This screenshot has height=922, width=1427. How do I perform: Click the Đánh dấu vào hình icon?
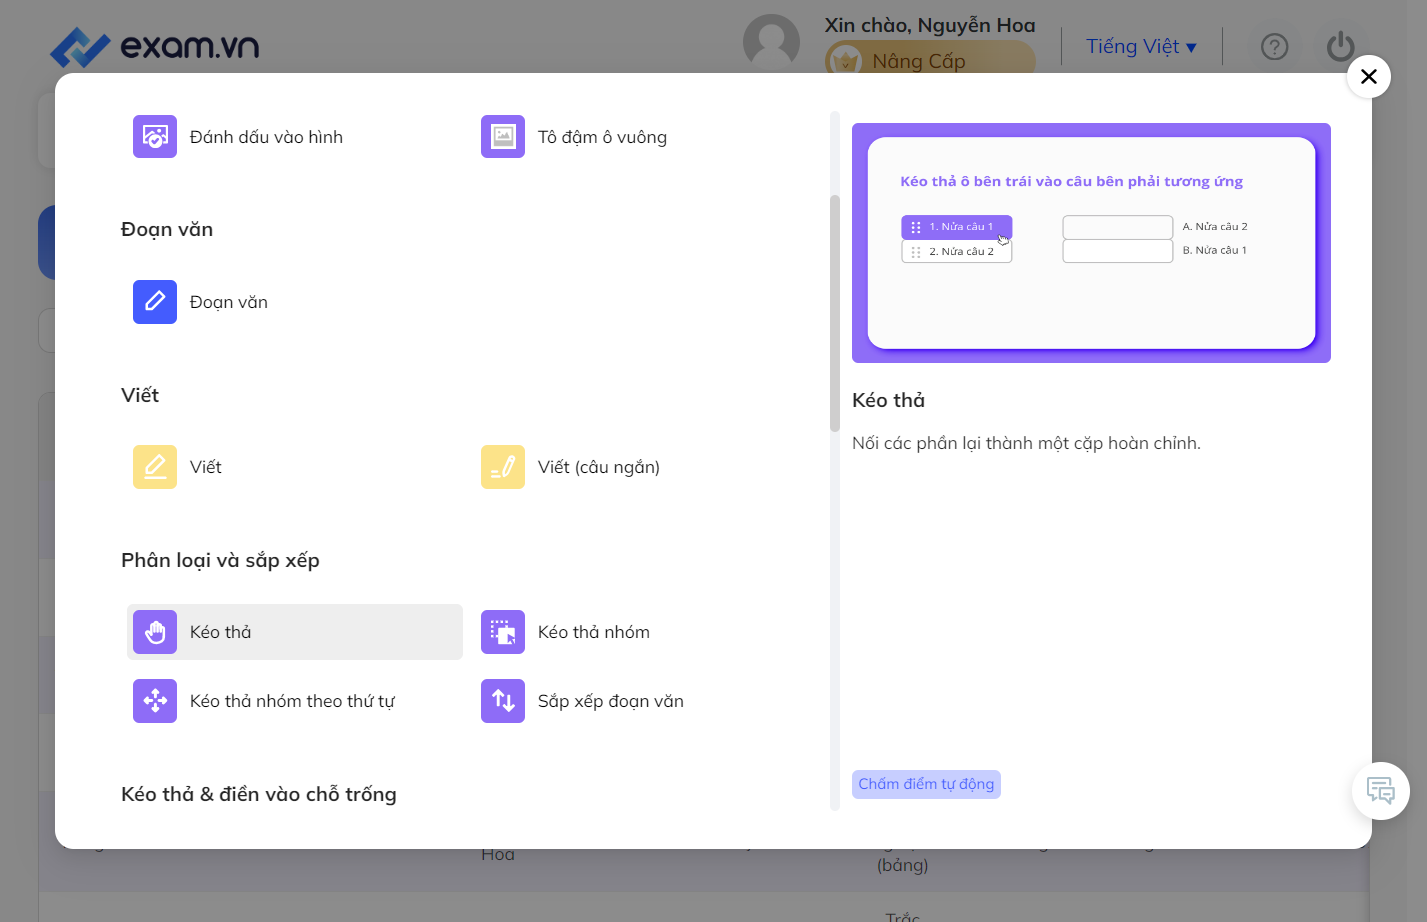(155, 137)
